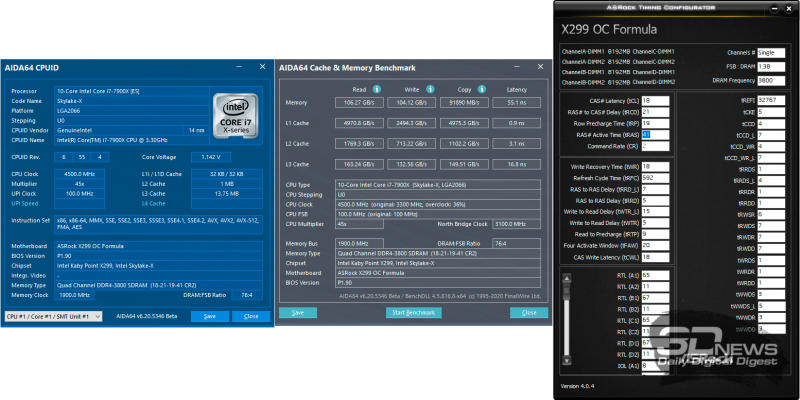
Task: Click the RAS# Active Time (tRAS) field
Action: click(x=655, y=135)
